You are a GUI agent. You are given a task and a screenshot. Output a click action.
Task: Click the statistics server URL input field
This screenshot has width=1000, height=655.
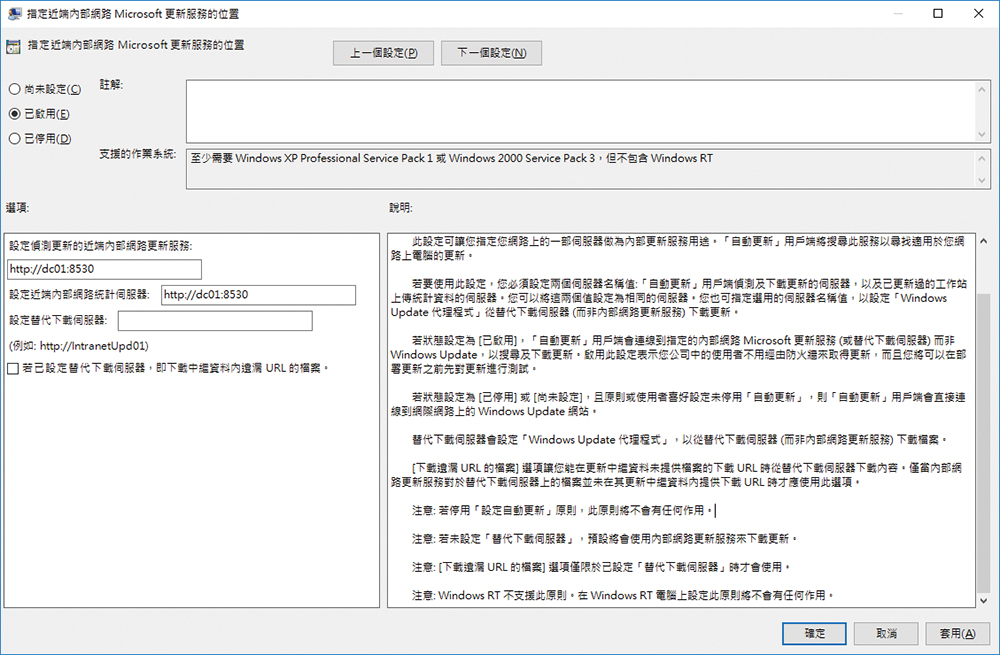258,295
